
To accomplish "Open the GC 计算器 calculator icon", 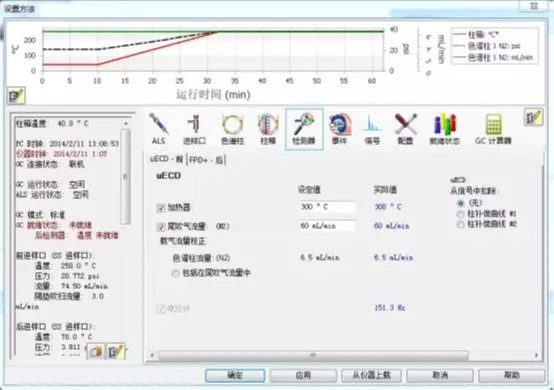I will (493, 129).
